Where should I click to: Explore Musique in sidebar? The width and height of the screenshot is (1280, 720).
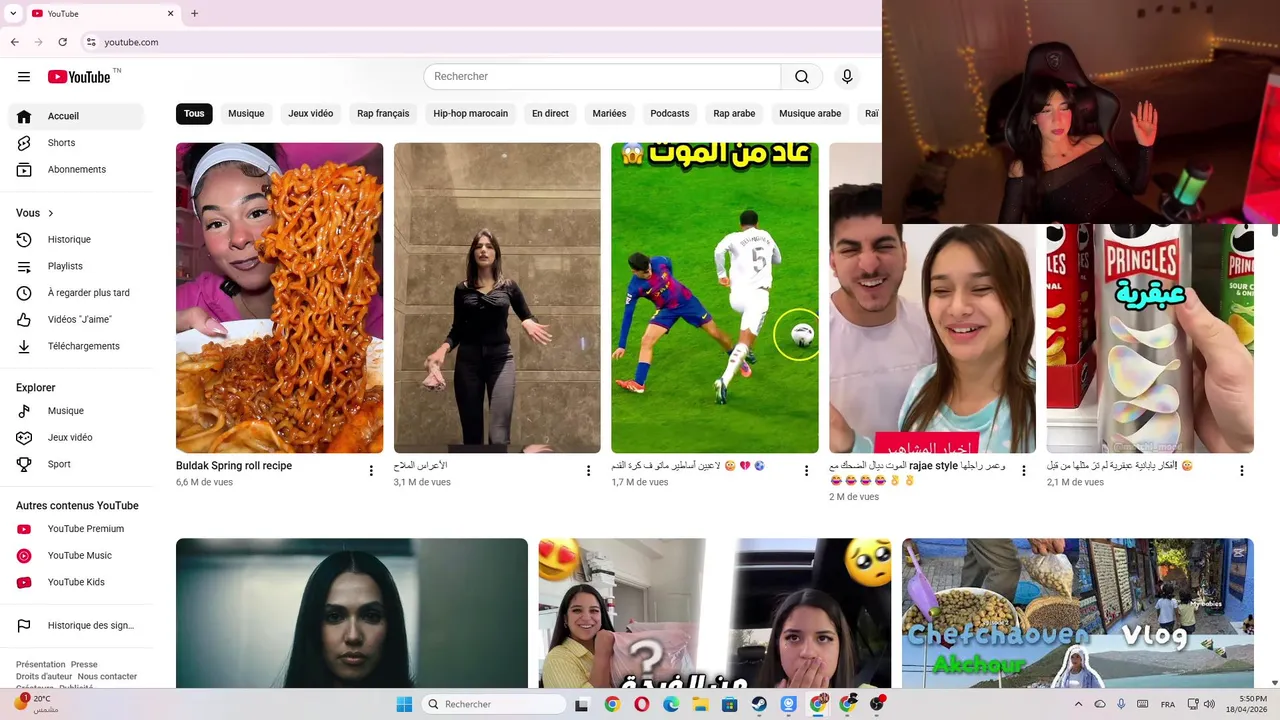(x=76, y=411)
